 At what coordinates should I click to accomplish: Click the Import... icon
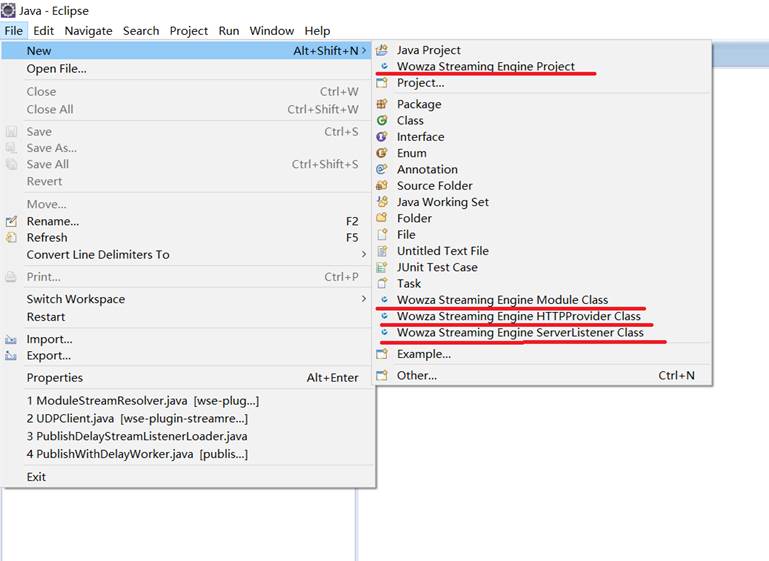pos(11,339)
